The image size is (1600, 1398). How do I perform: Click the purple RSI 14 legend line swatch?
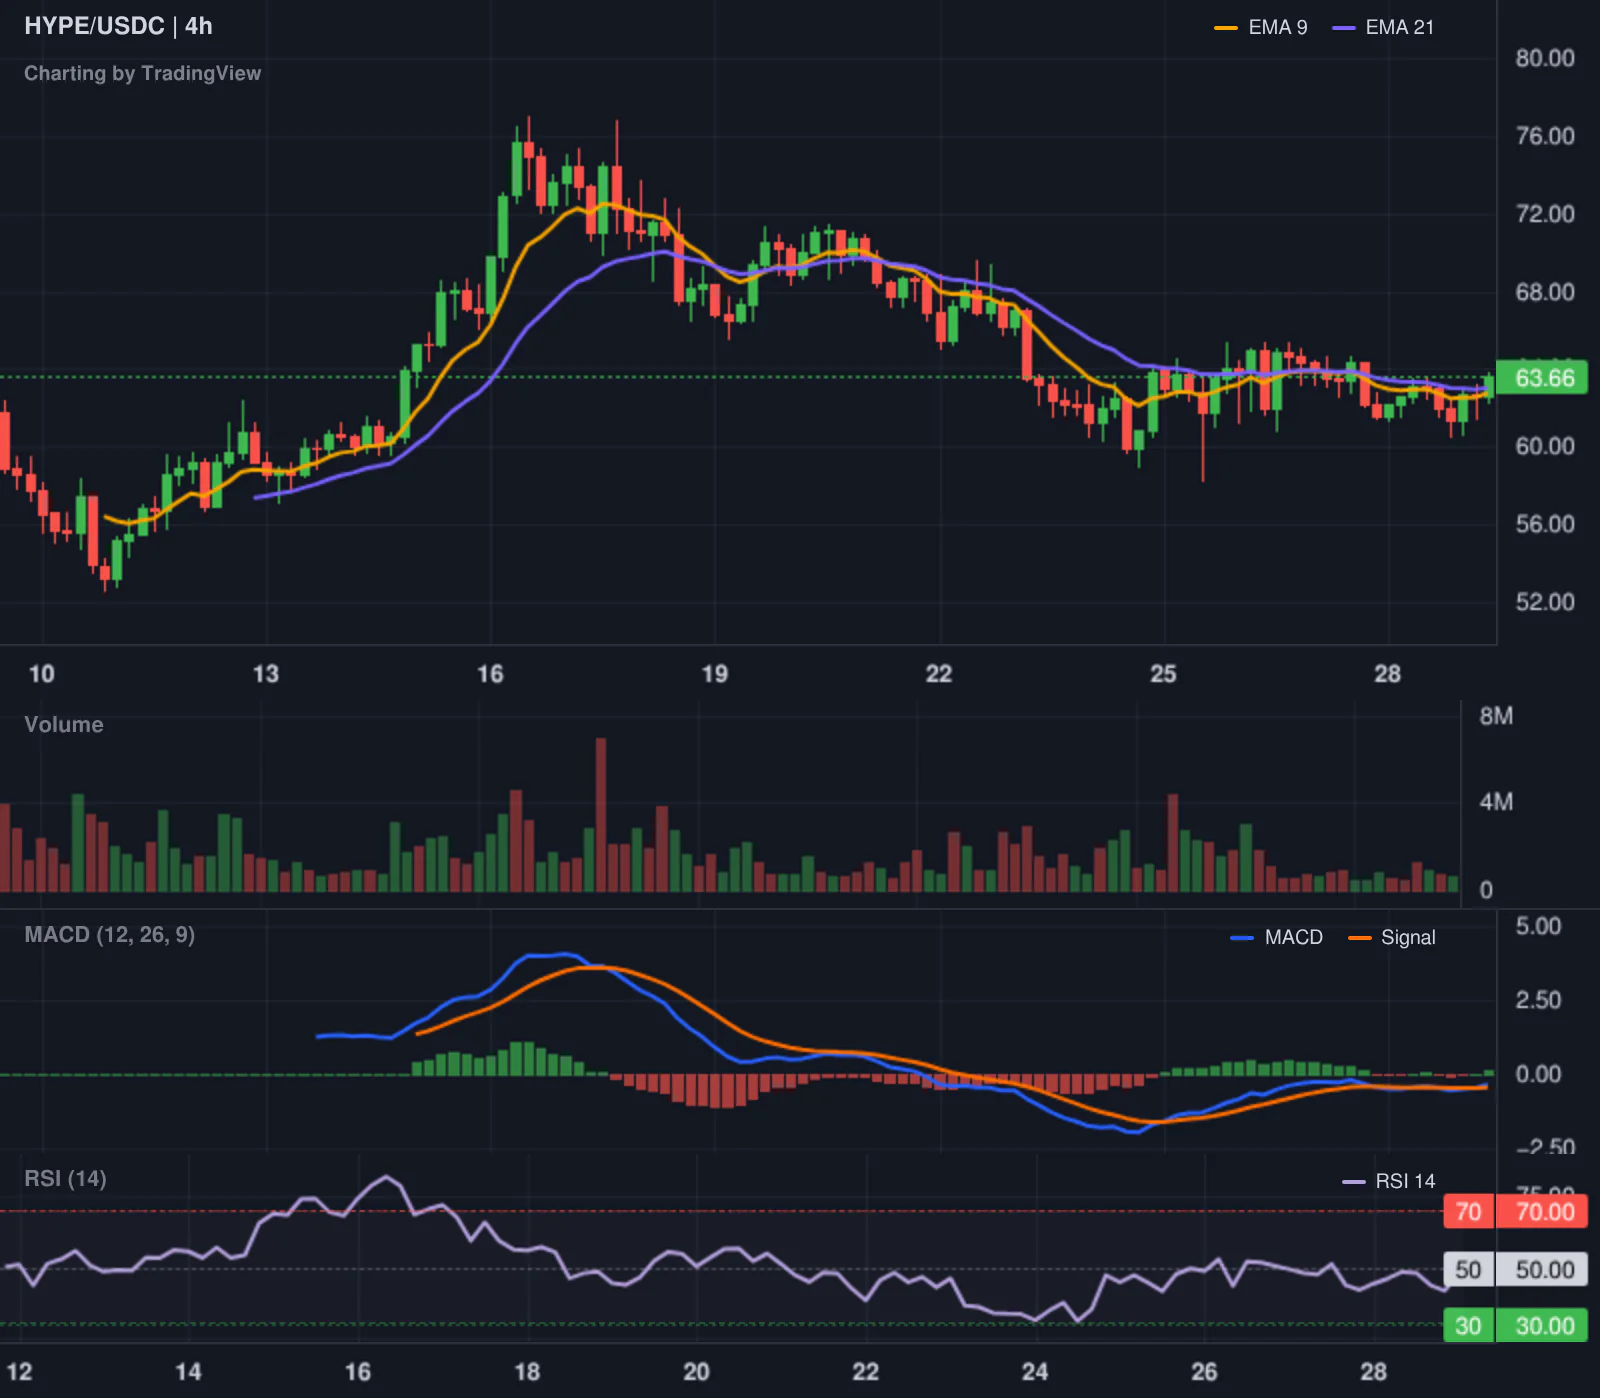(1354, 1182)
